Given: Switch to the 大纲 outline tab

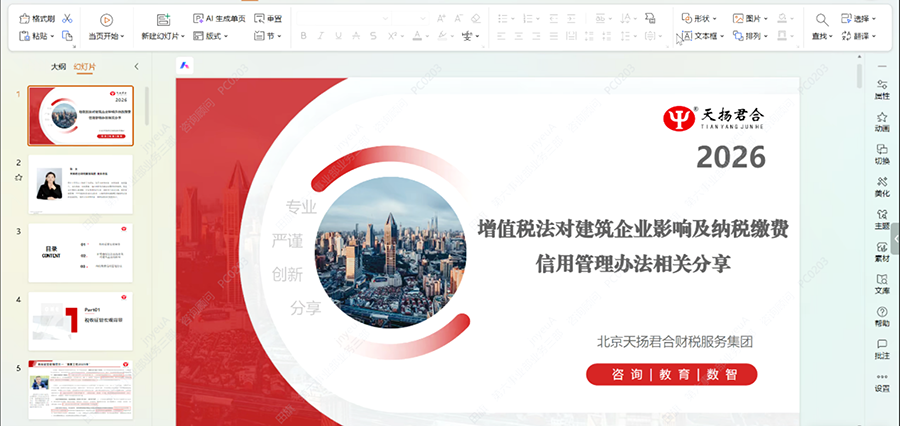Looking at the screenshot, I should click(59, 67).
